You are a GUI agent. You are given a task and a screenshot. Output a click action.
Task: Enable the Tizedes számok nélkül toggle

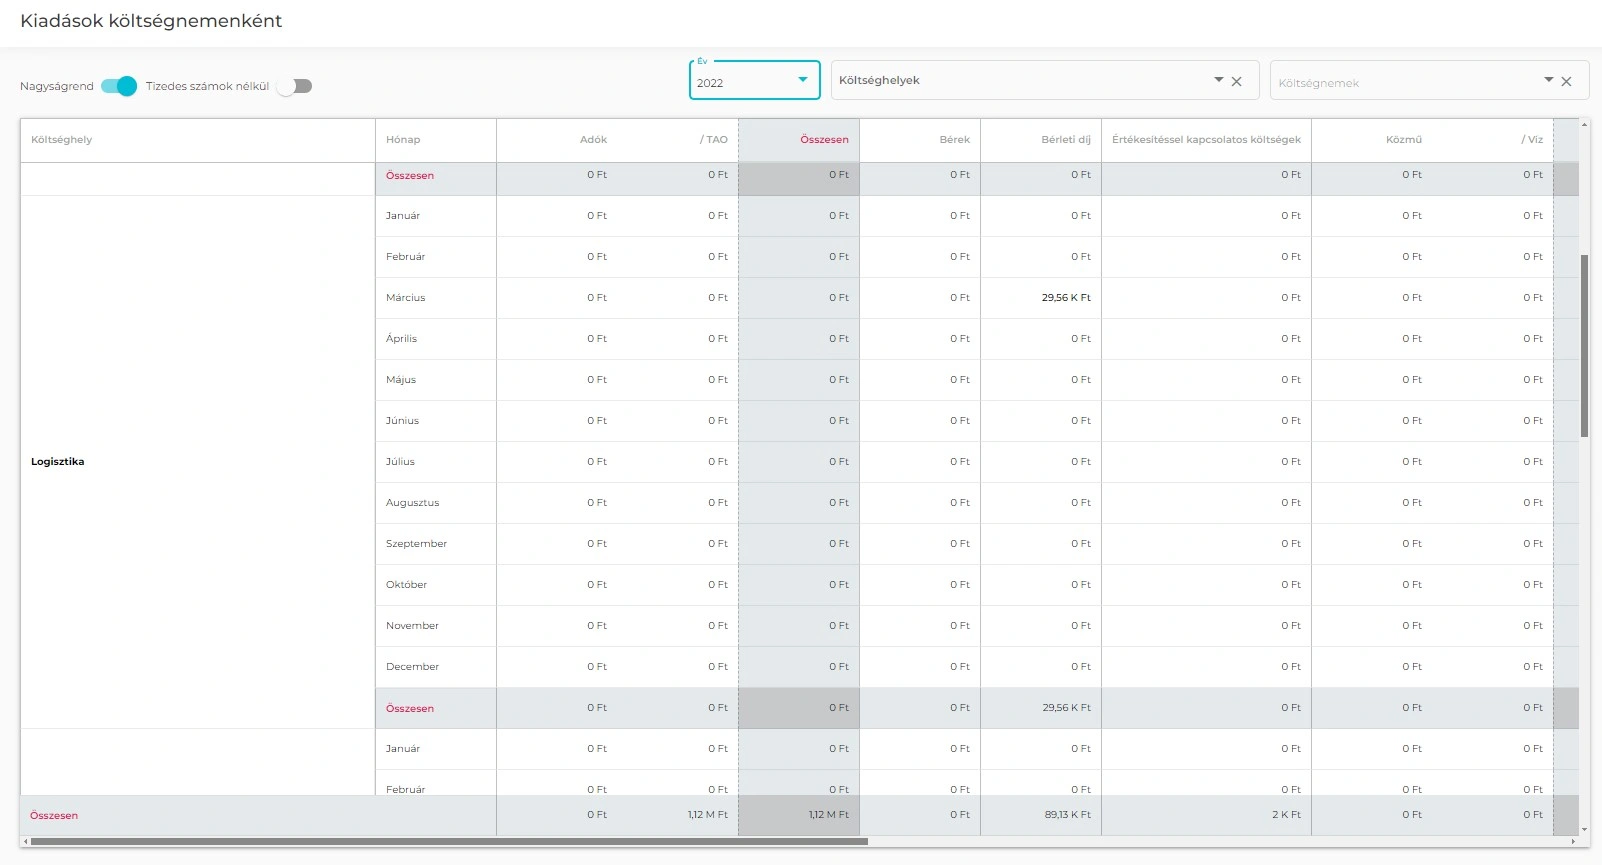(x=295, y=86)
